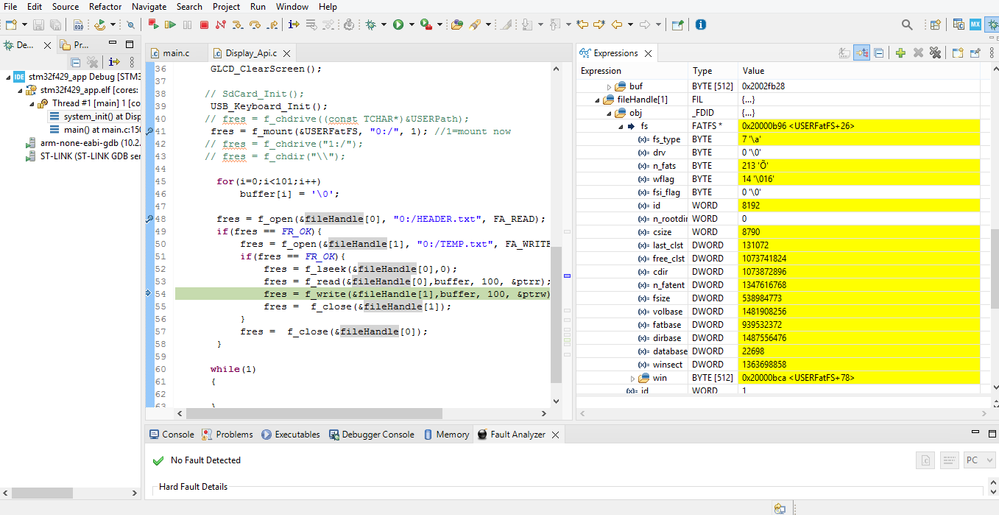Switch to the MX device configuration perspective
999x515 pixels.
(974, 25)
